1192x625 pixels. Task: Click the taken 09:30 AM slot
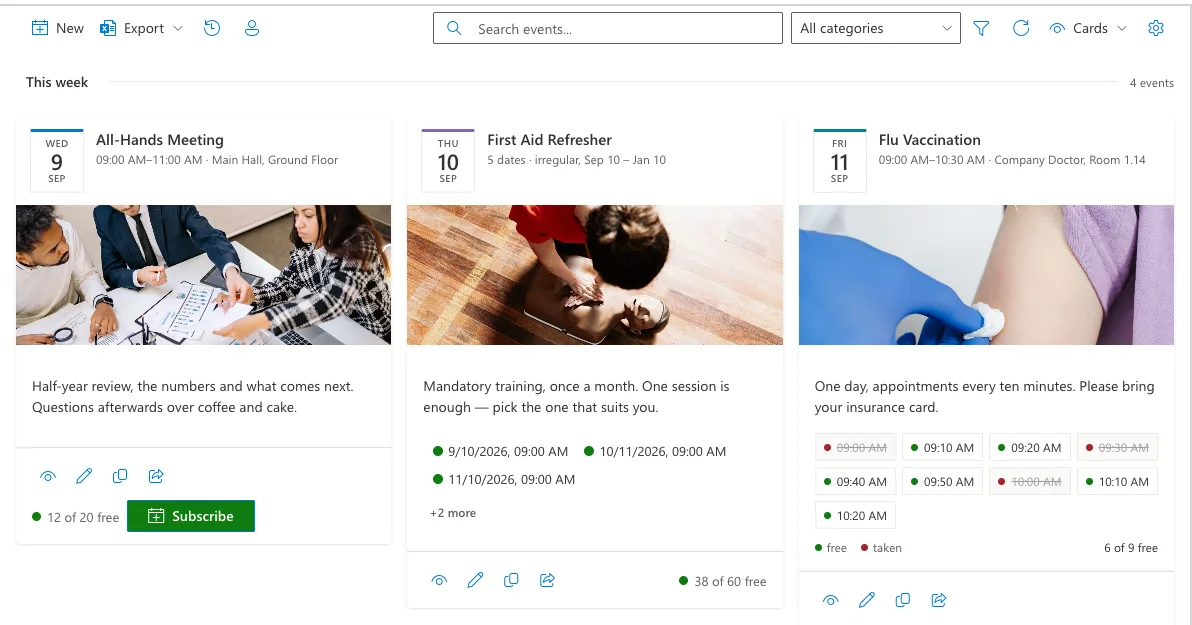pyautogui.click(x=1118, y=448)
